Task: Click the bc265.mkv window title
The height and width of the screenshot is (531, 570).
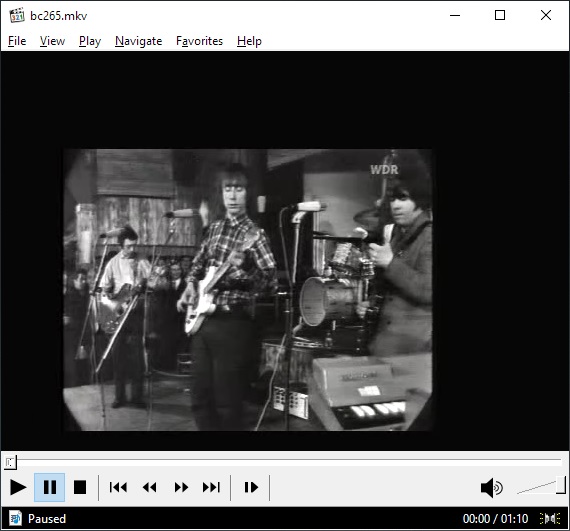Action: [59, 16]
